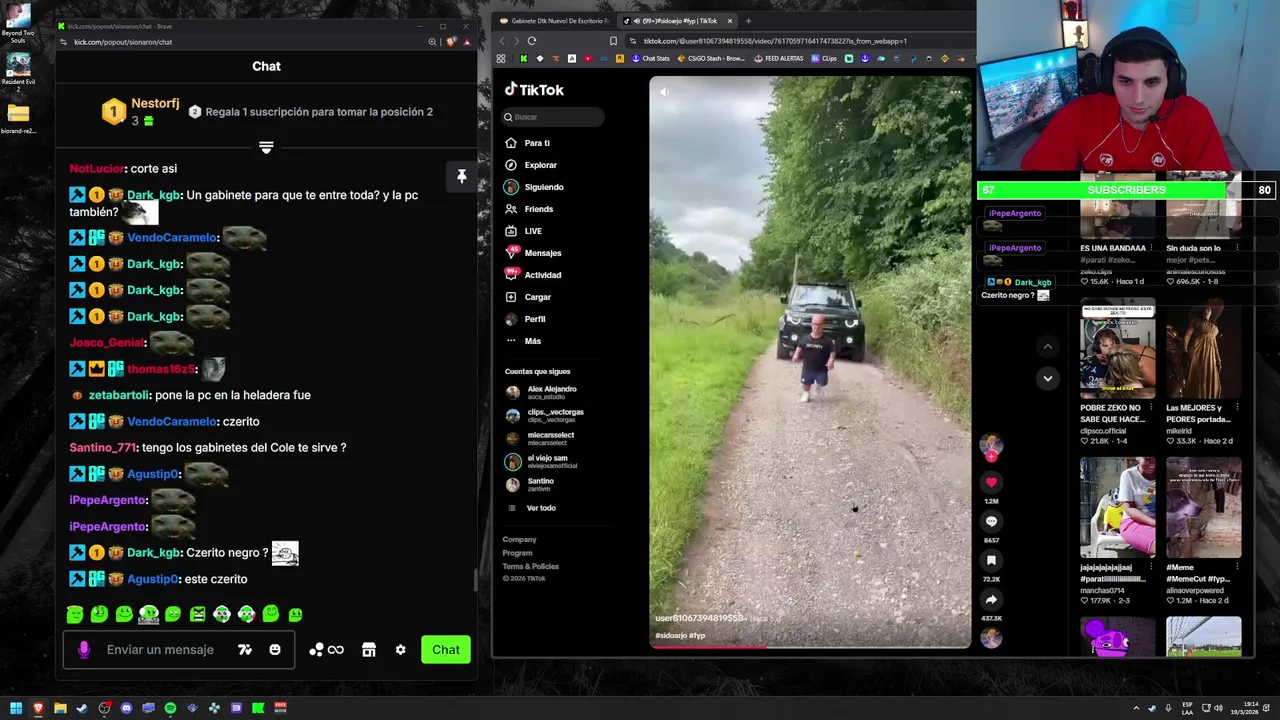Open video comments bubble icon
1280x720 pixels.
click(x=991, y=521)
